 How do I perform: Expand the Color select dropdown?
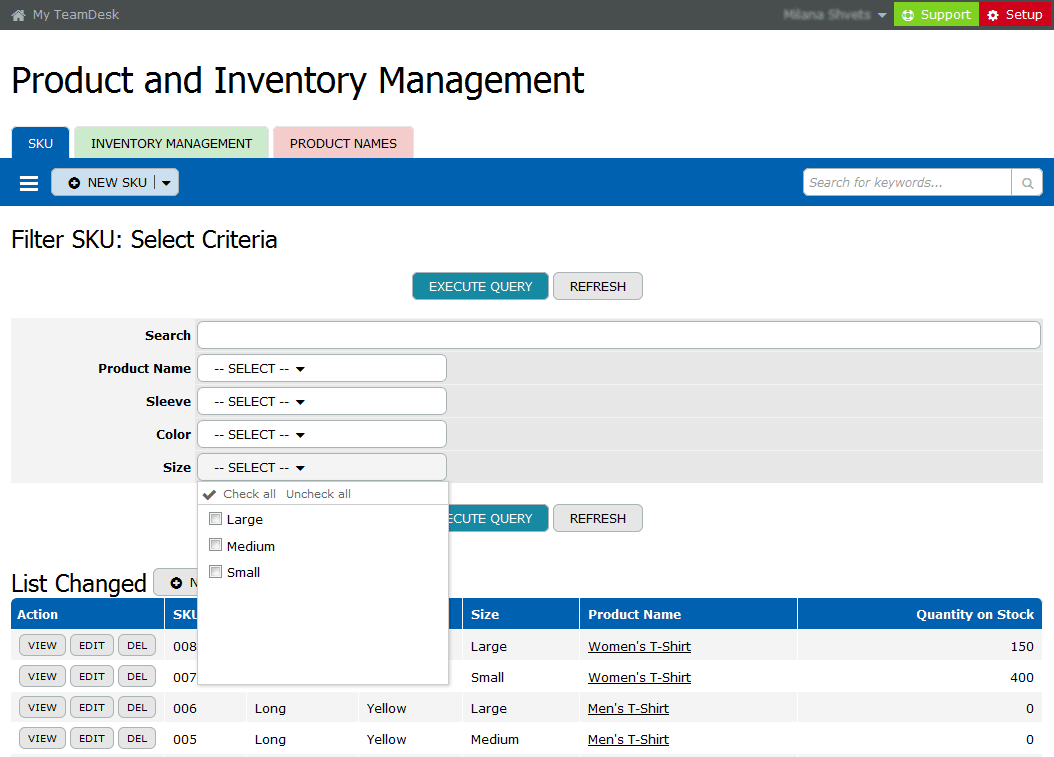point(321,434)
